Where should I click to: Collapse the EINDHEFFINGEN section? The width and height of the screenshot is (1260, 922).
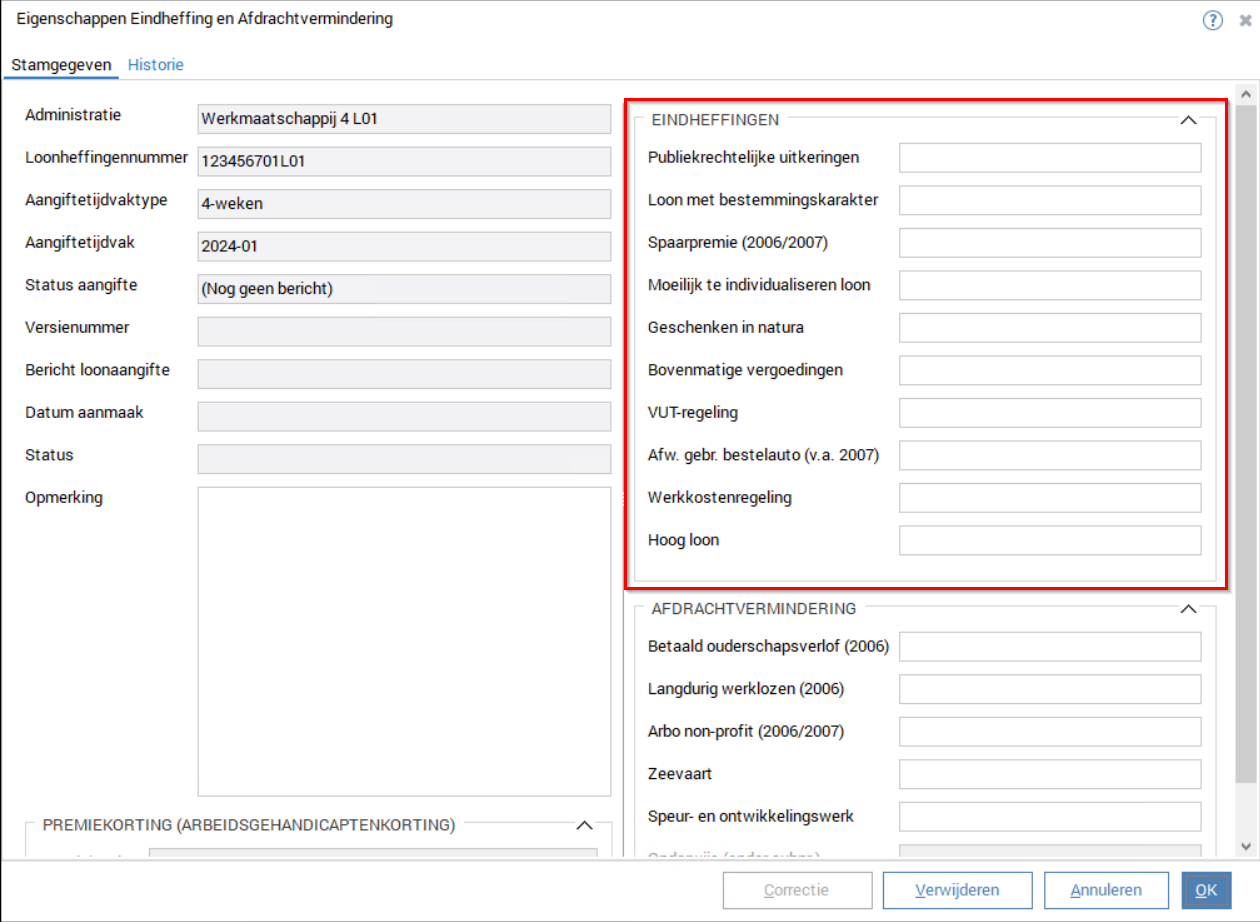coord(1188,120)
